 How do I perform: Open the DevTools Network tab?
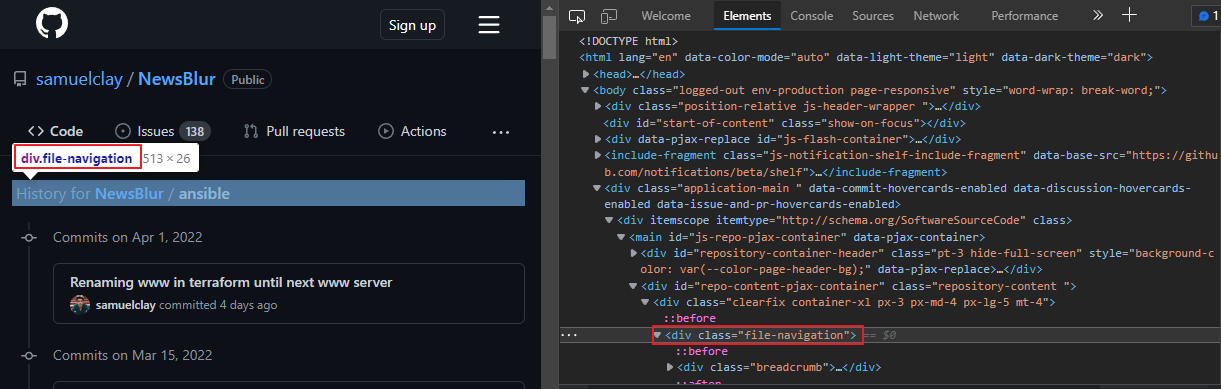936,16
